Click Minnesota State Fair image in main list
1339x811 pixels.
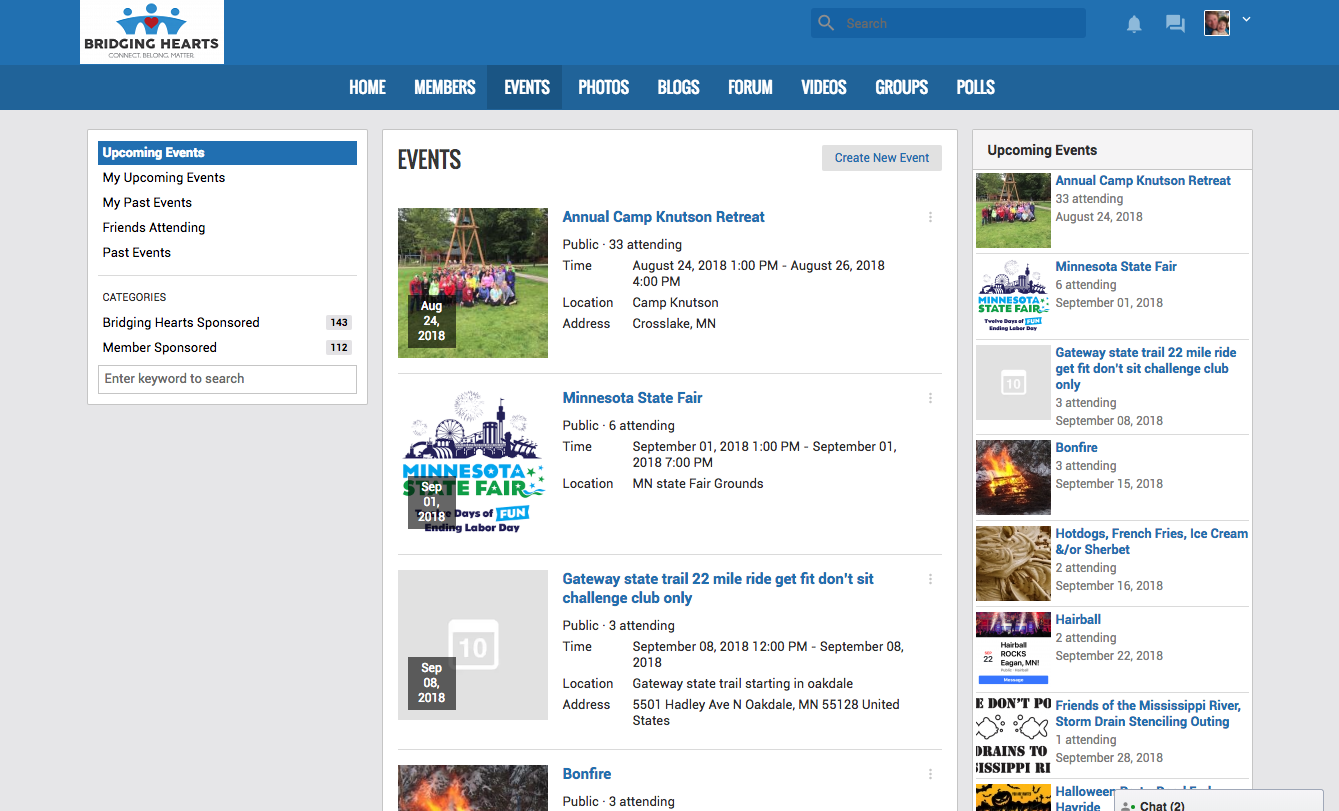pyautogui.click(x=473, y=464)
